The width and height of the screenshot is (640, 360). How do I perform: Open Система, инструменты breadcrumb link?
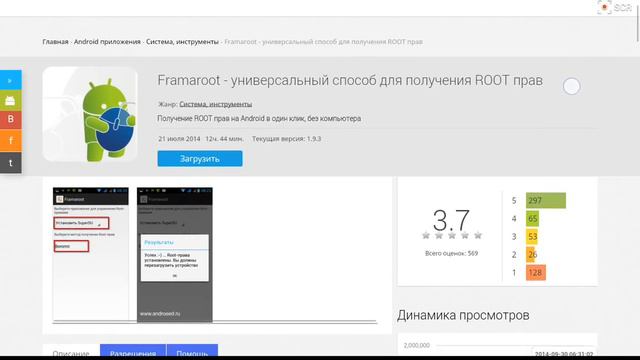tap(182, 42)
